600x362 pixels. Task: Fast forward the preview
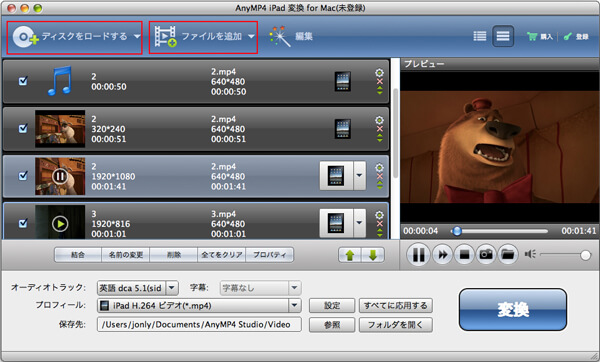click(x=443, y=254)
